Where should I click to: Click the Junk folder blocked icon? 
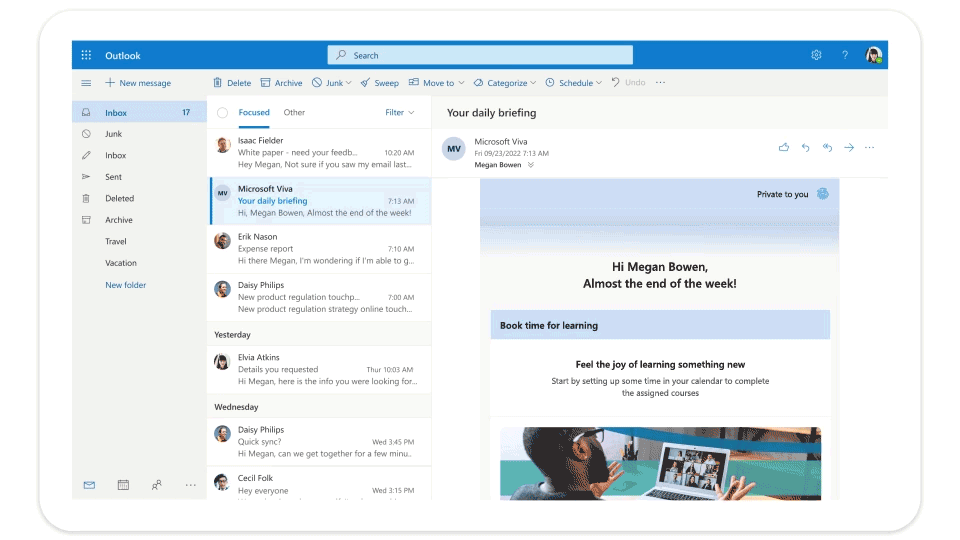(x=86, y=134)
